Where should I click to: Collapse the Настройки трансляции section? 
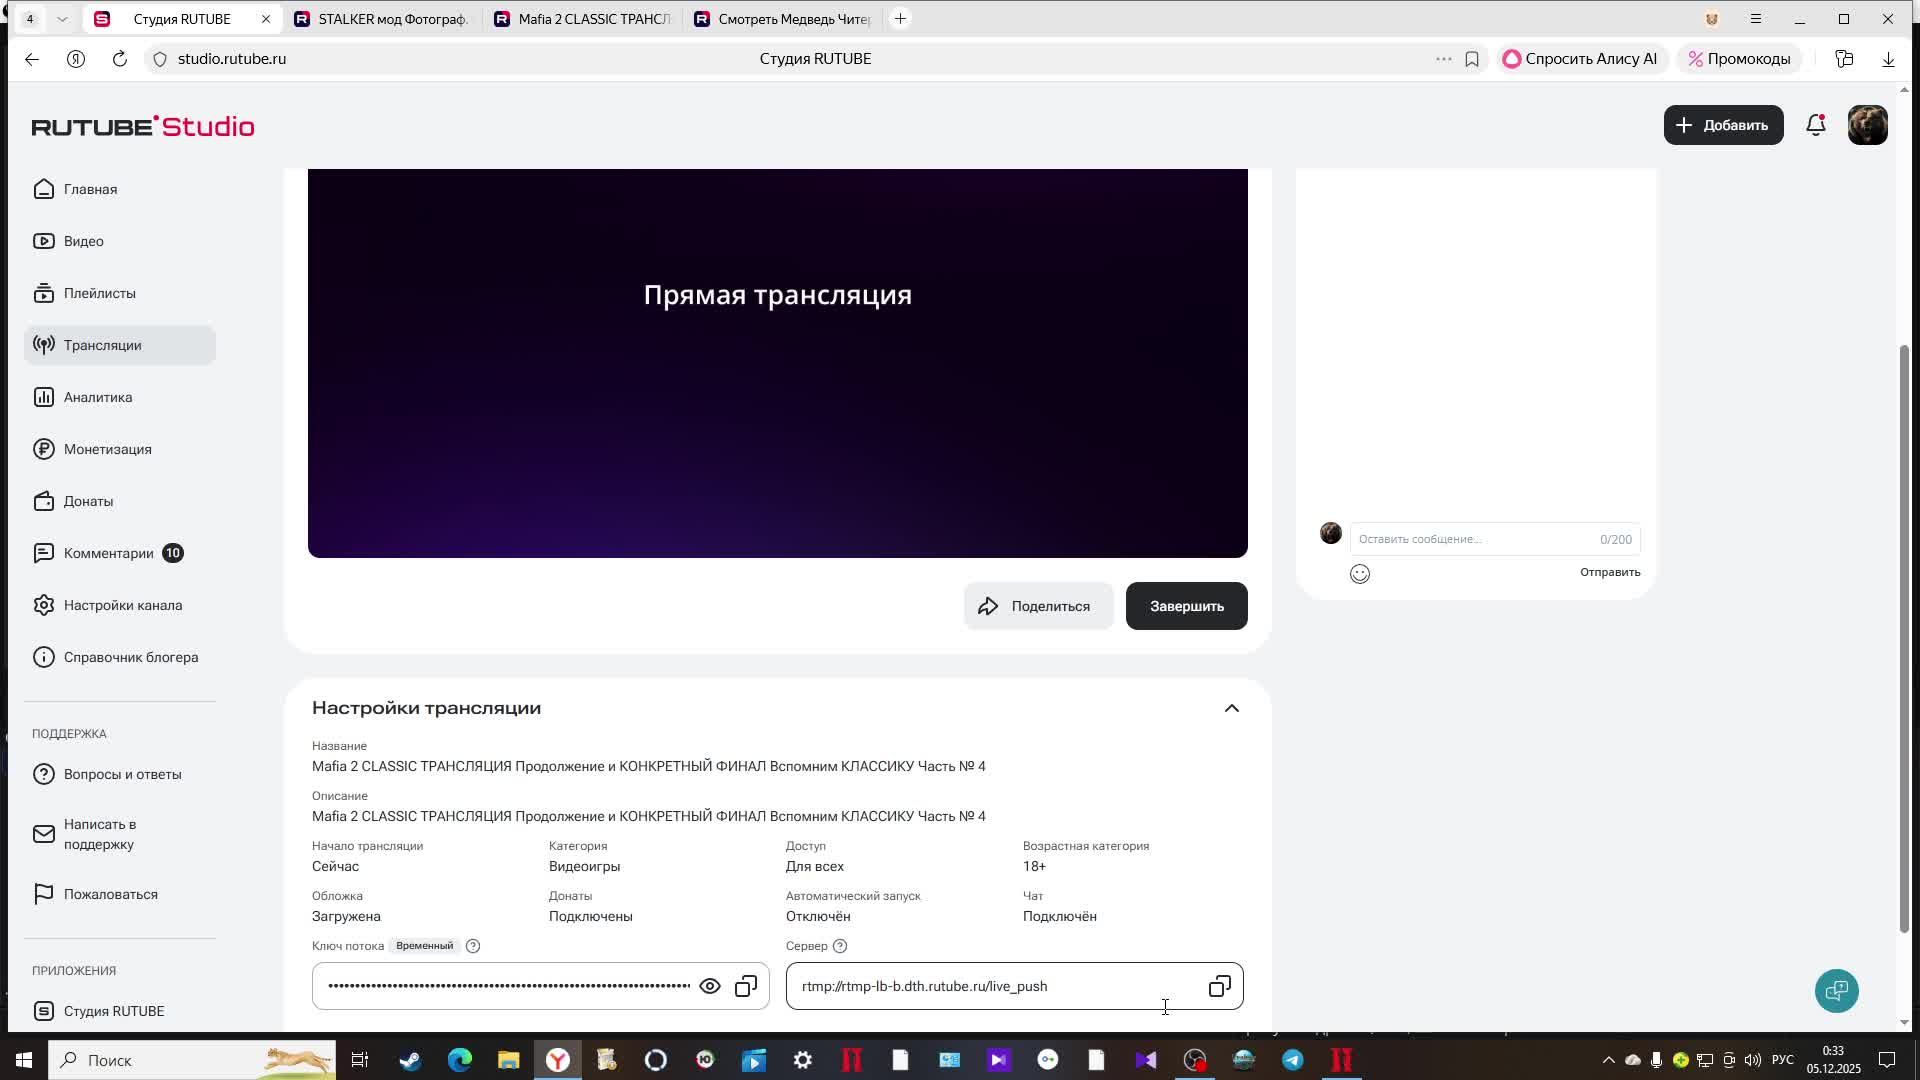tap(1232, 708)
